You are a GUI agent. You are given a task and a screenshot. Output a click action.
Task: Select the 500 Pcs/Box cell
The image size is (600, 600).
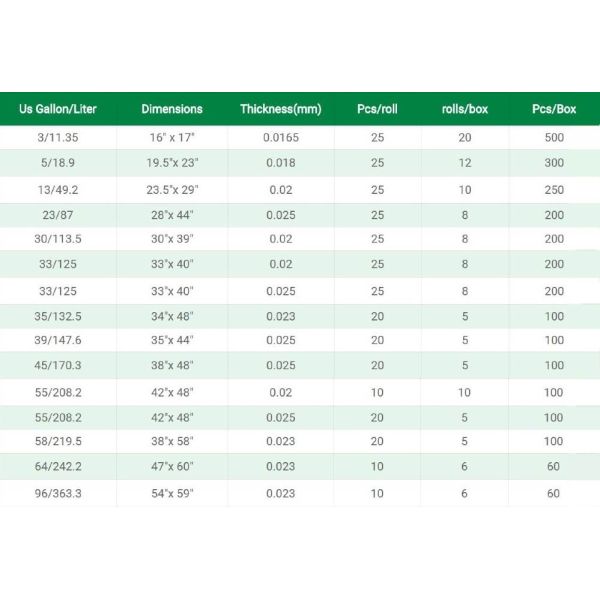(x=554, y=137)
